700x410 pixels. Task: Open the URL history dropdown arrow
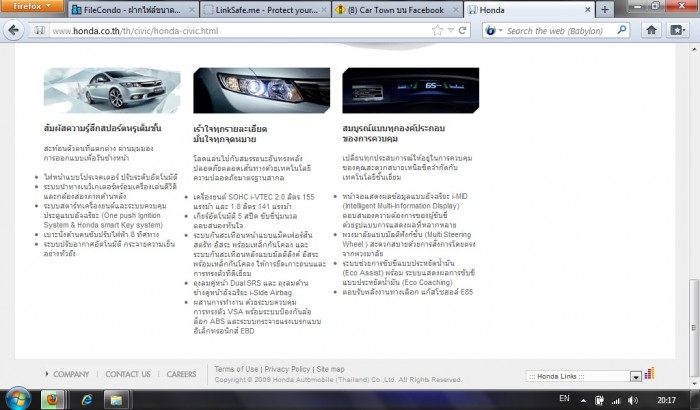[x=450, y=30]
